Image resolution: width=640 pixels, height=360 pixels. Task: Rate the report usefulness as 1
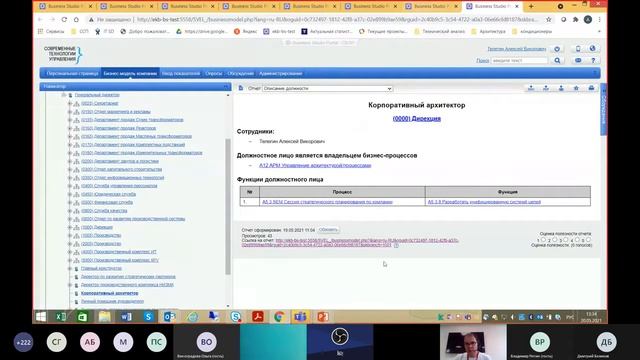click(x=543, y=240)
